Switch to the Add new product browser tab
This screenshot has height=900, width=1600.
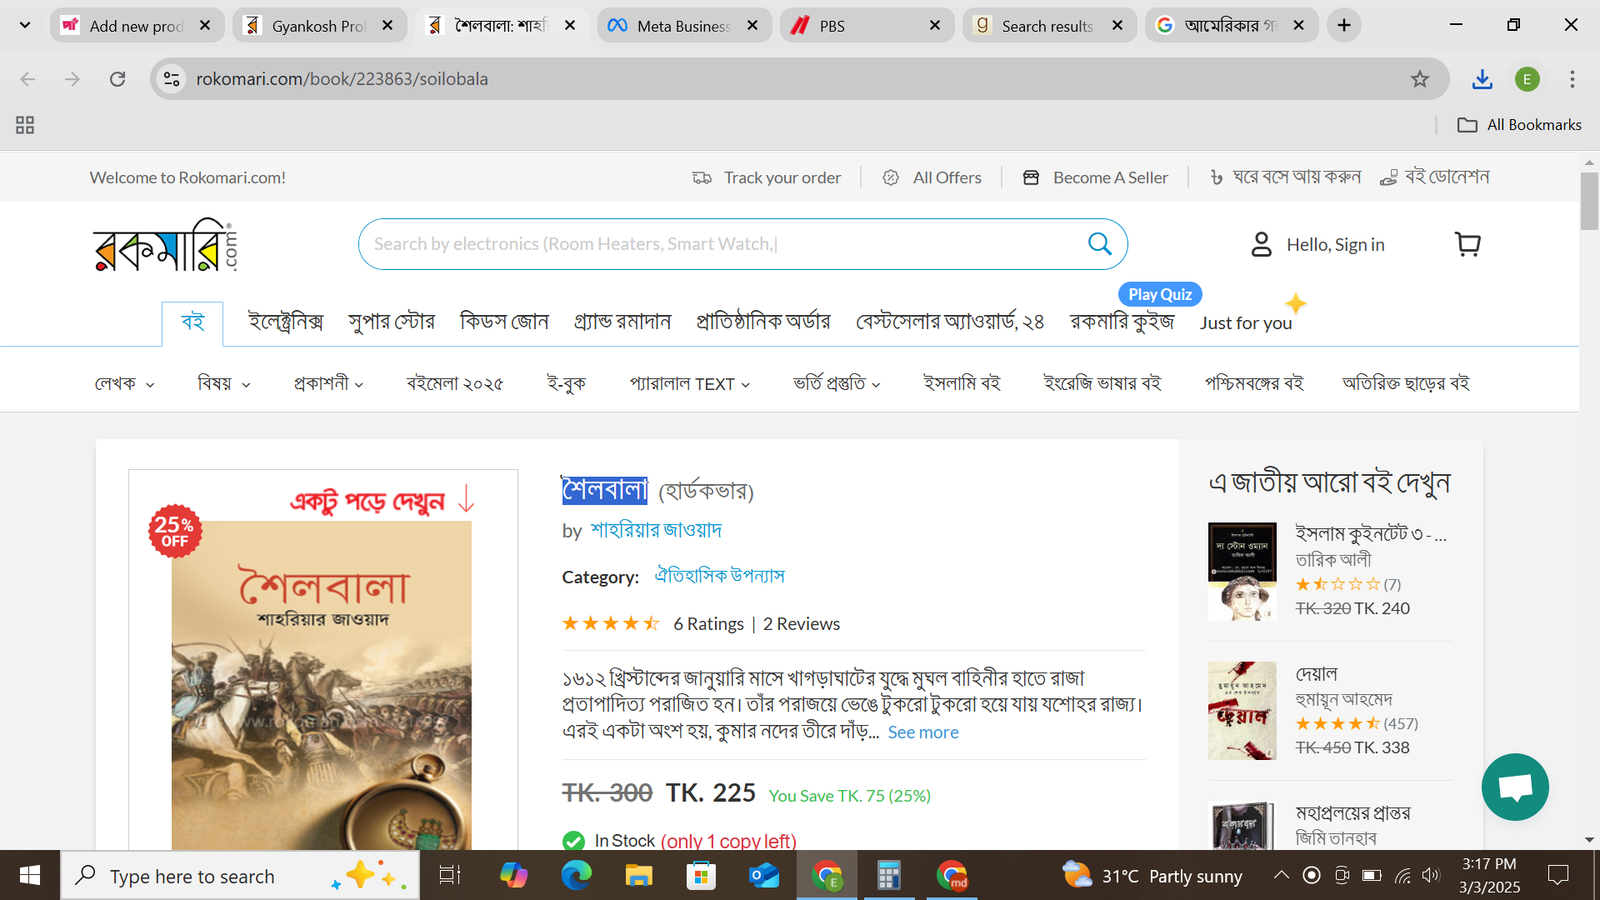point(137,26)
